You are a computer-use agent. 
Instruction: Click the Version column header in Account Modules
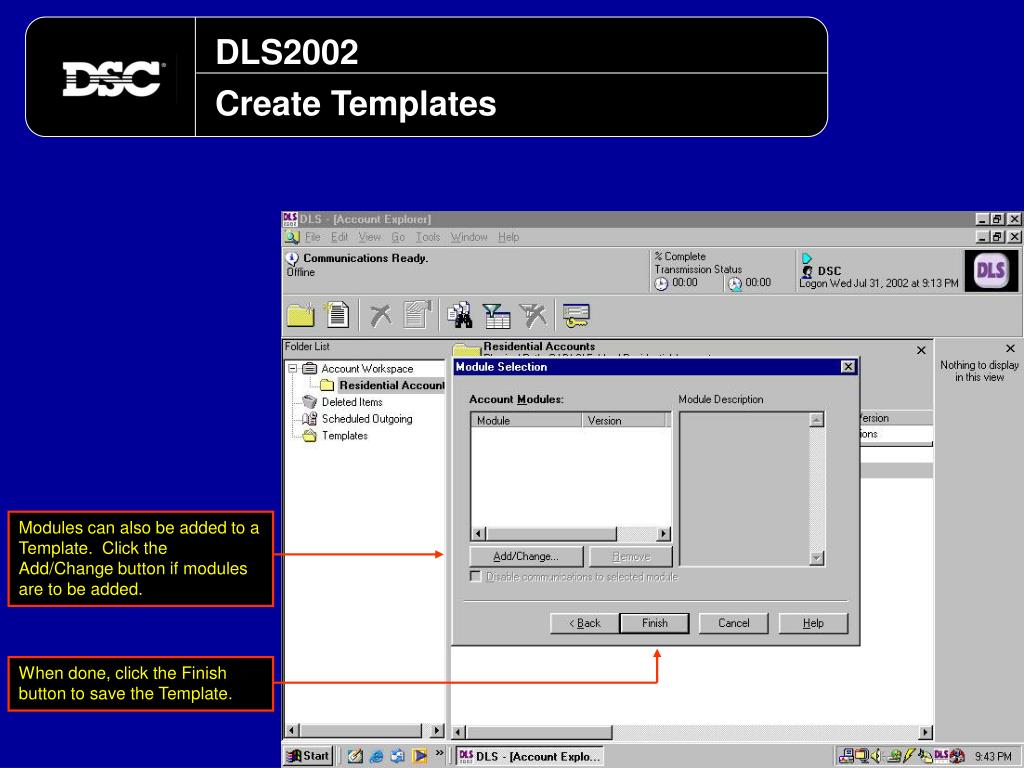pyautogui.click(x=623, y=421)
